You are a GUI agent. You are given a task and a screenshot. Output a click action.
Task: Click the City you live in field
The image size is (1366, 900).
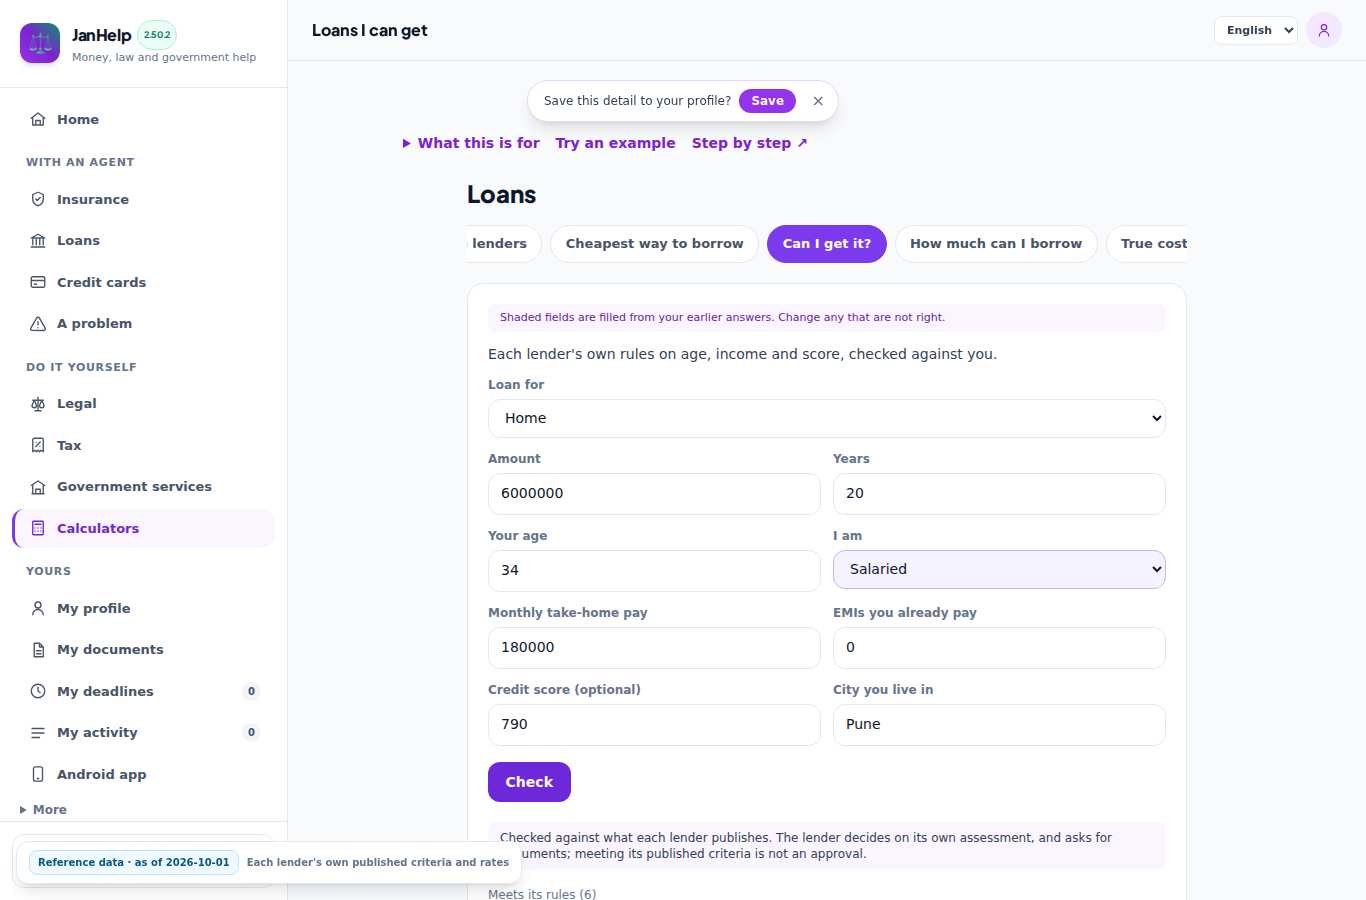point(999,725)
